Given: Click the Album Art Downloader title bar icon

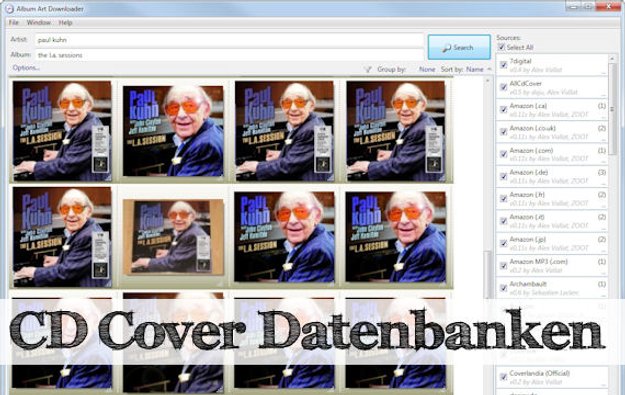Looking at the screenshot, I should click(x=9, y=8).
